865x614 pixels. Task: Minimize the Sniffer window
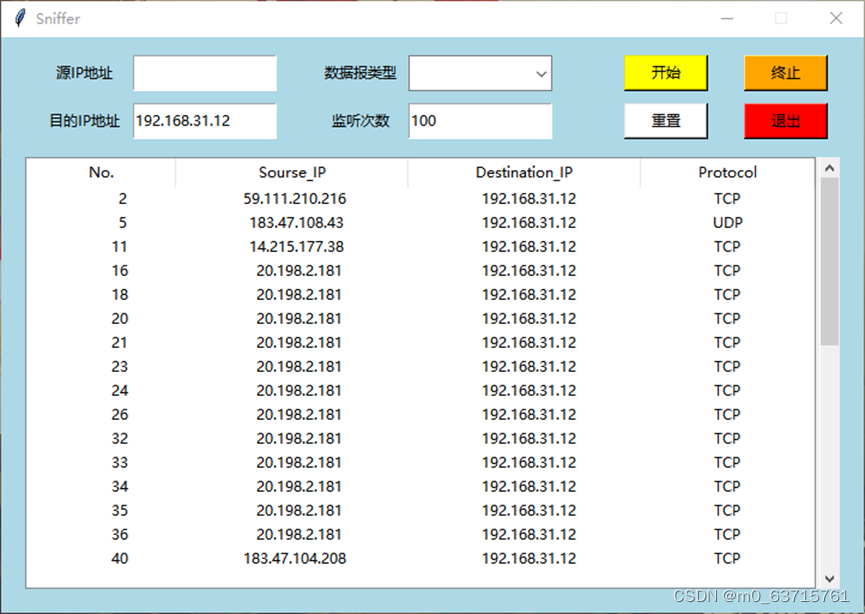pyautogui.click(x=727, y=18)
